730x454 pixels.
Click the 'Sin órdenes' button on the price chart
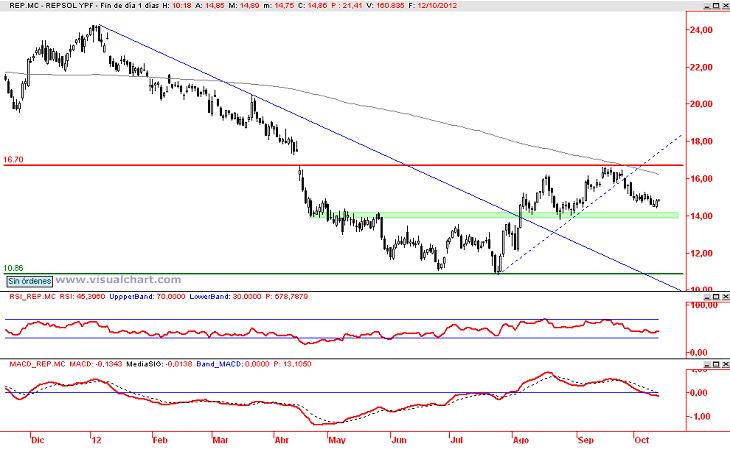coord(30,281)
